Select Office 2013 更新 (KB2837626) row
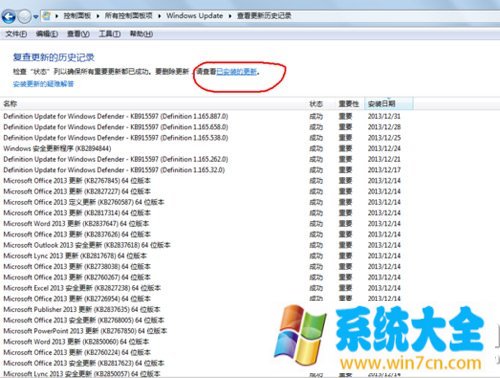The height and width of the screenshot is (378, 500). tap(202, 234)
